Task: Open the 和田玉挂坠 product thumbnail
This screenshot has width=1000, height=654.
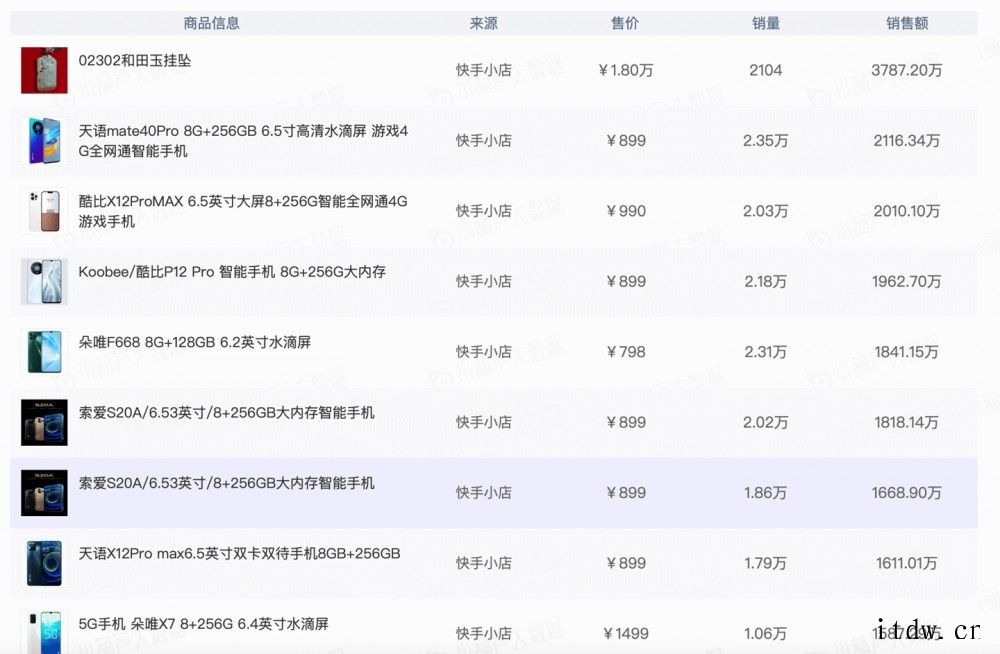Action: tap(44, 70)
